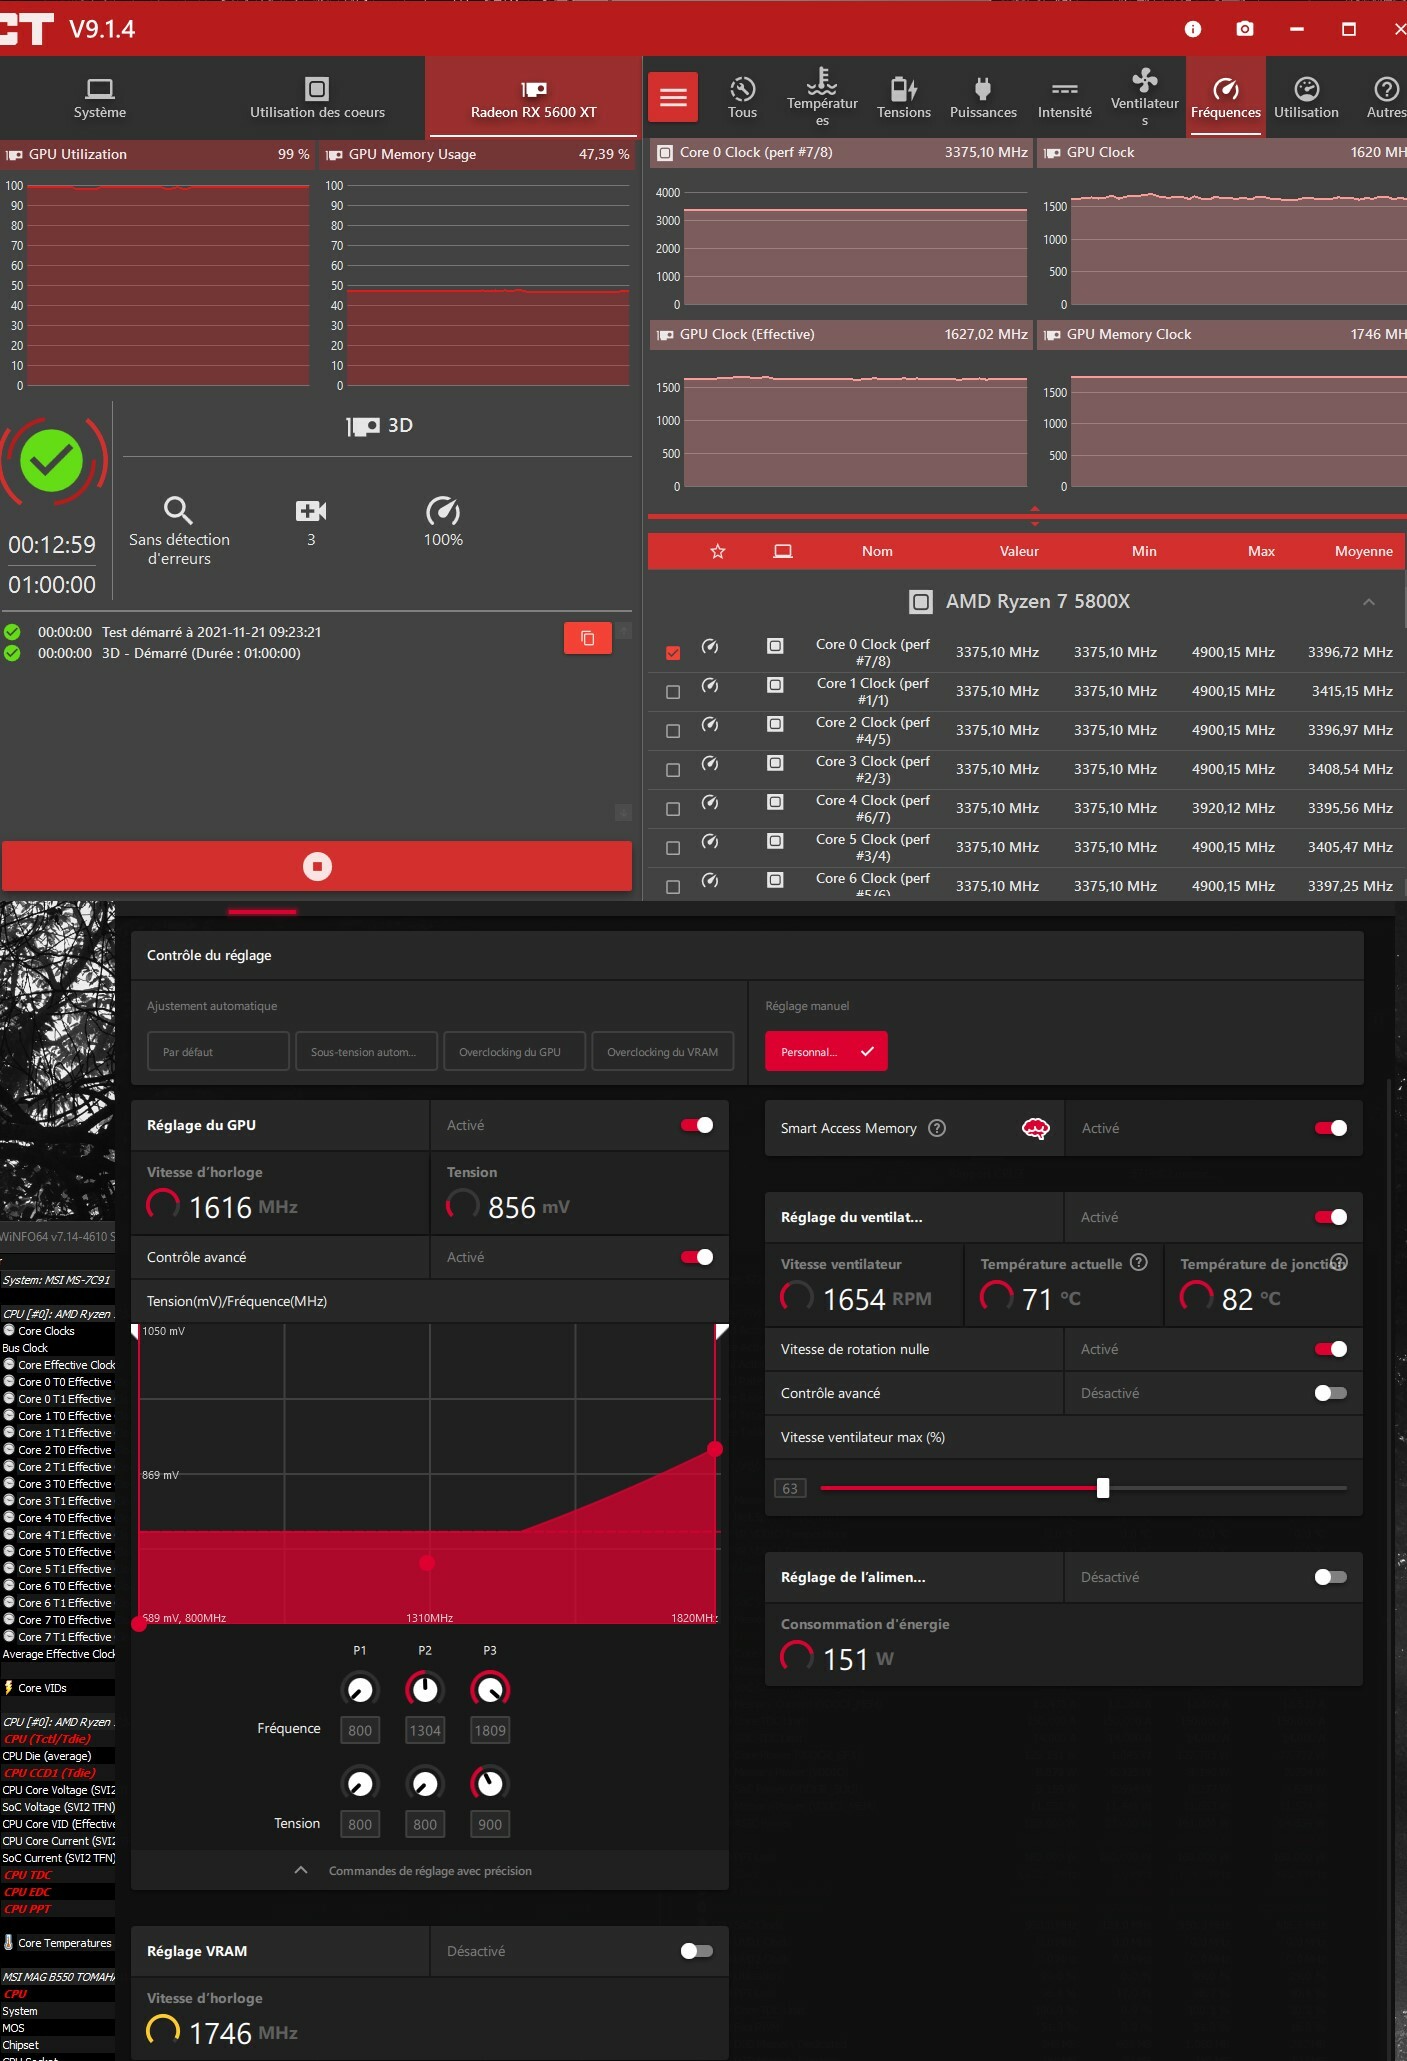Switch to Tensions sensor tab
Image resolution: width=1407 pixels, height=2061 pixels.
tap(904, 98)
